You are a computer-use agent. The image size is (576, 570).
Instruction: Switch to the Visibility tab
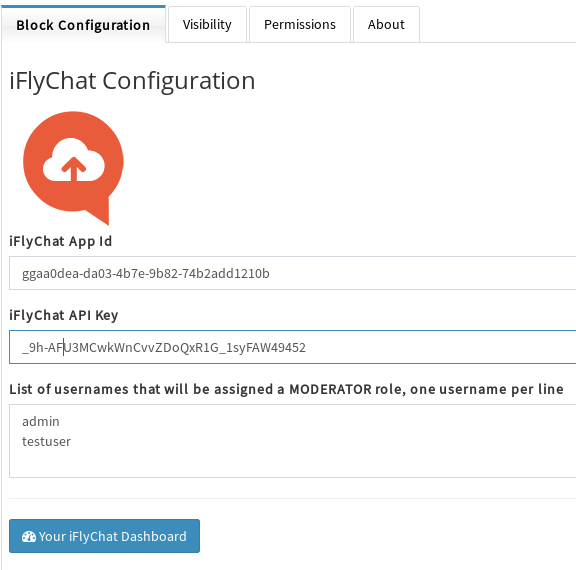[x=207, y=25]
